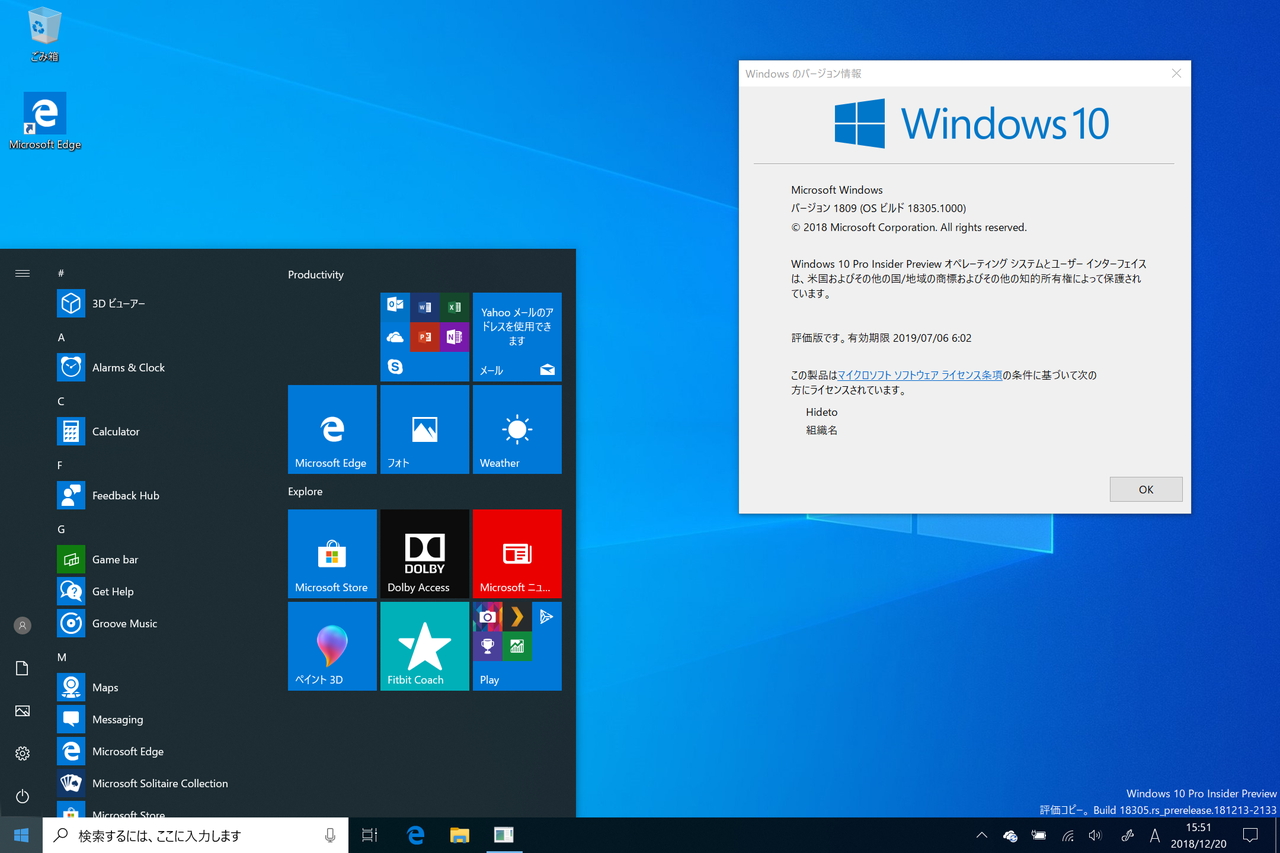Open Outlook from the Office tile folder
Viewport: 1280px width, 853px height.
pos(395,306)
